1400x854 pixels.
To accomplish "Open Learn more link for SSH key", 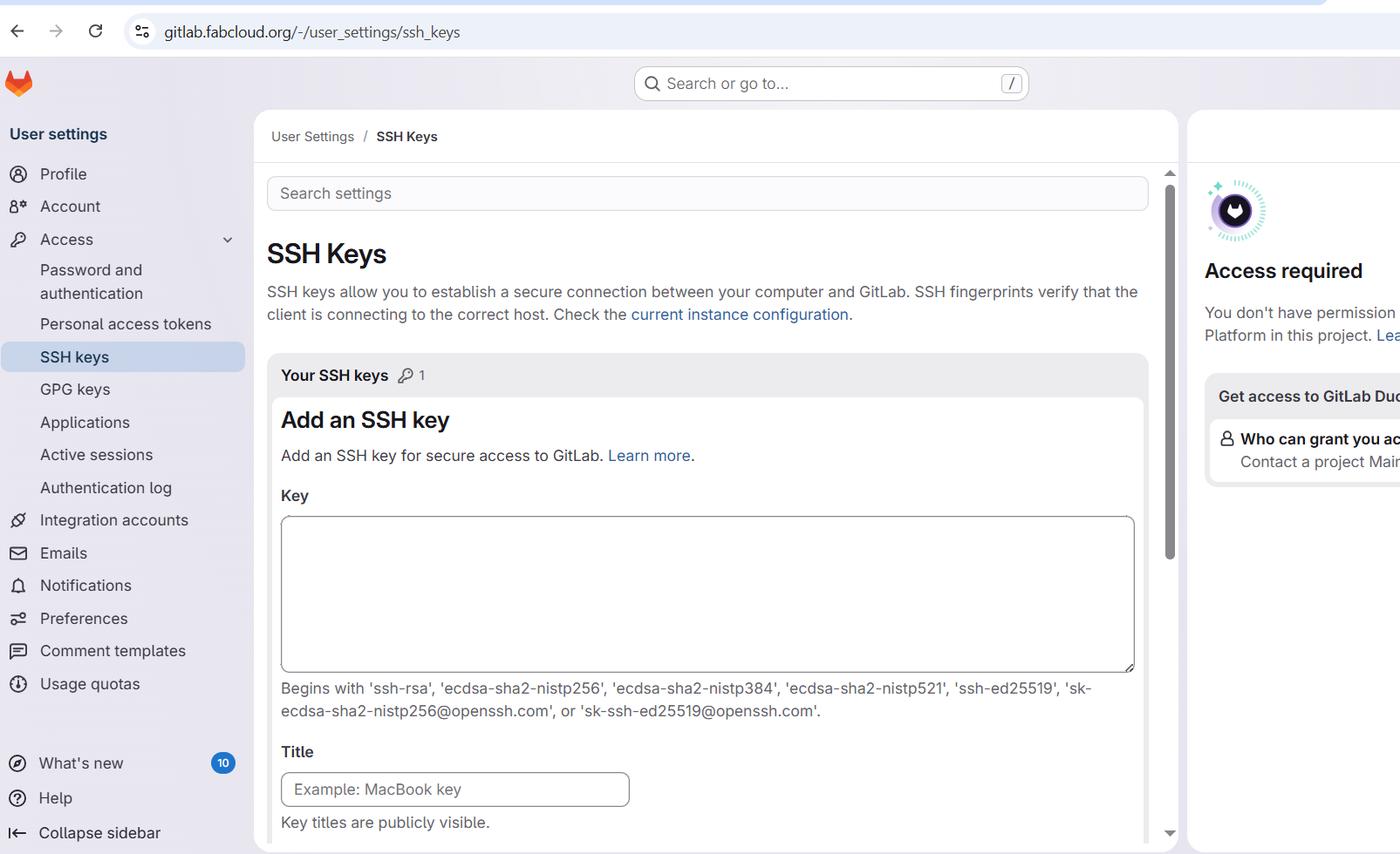I will point(649,456).
